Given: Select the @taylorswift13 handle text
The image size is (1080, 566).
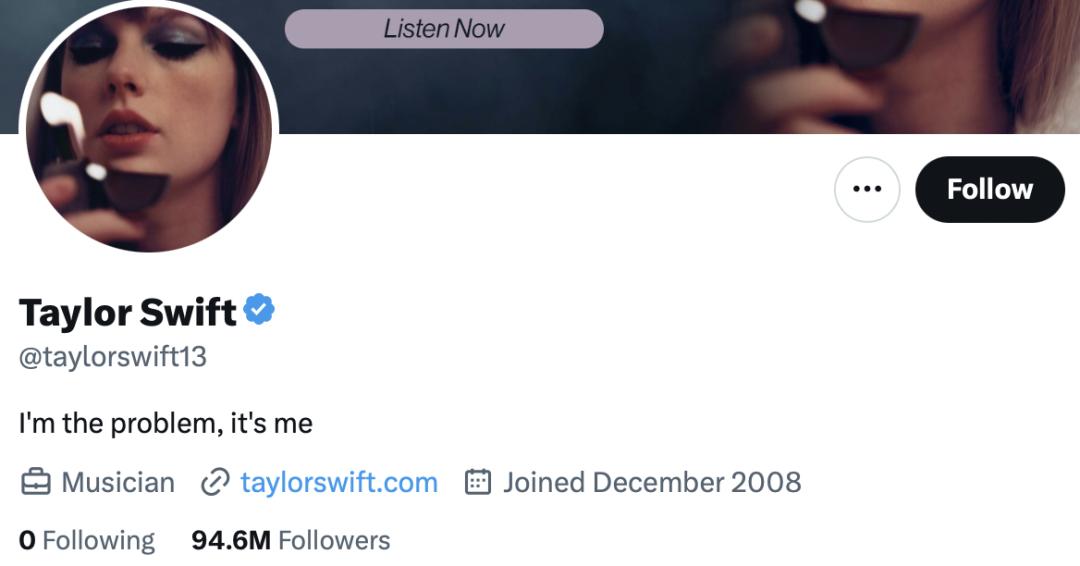Looking at the screenshot, I should pos(113,357).
